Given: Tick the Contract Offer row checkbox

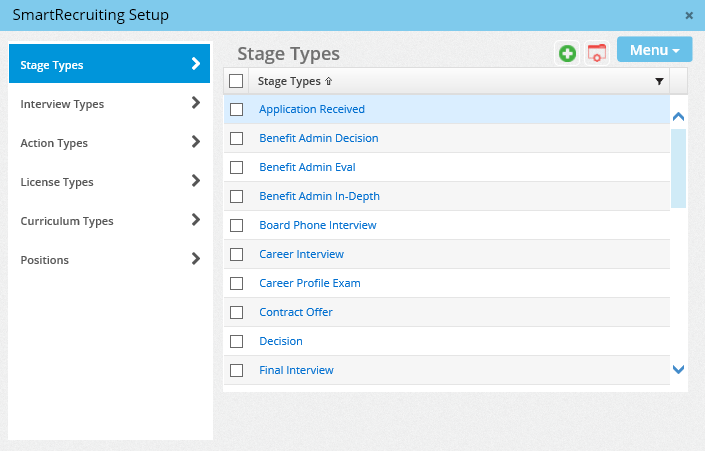Looking at the screenshot, I should click(x=237, y=312).
